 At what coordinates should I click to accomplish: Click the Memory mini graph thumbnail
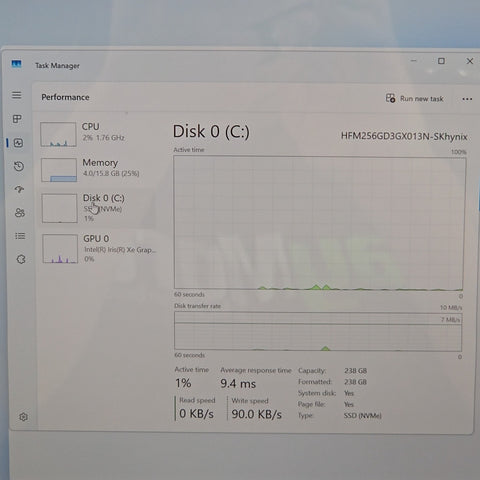click(59, 170)
